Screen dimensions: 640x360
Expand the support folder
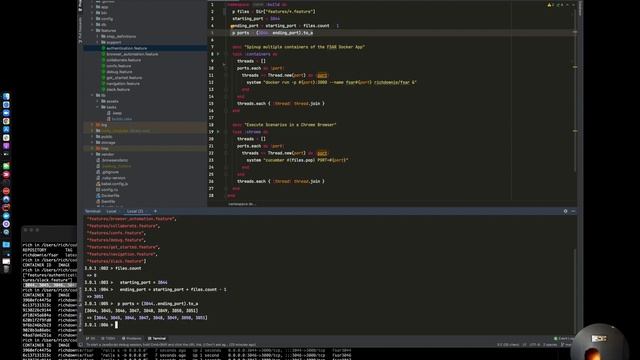[98, 42]
